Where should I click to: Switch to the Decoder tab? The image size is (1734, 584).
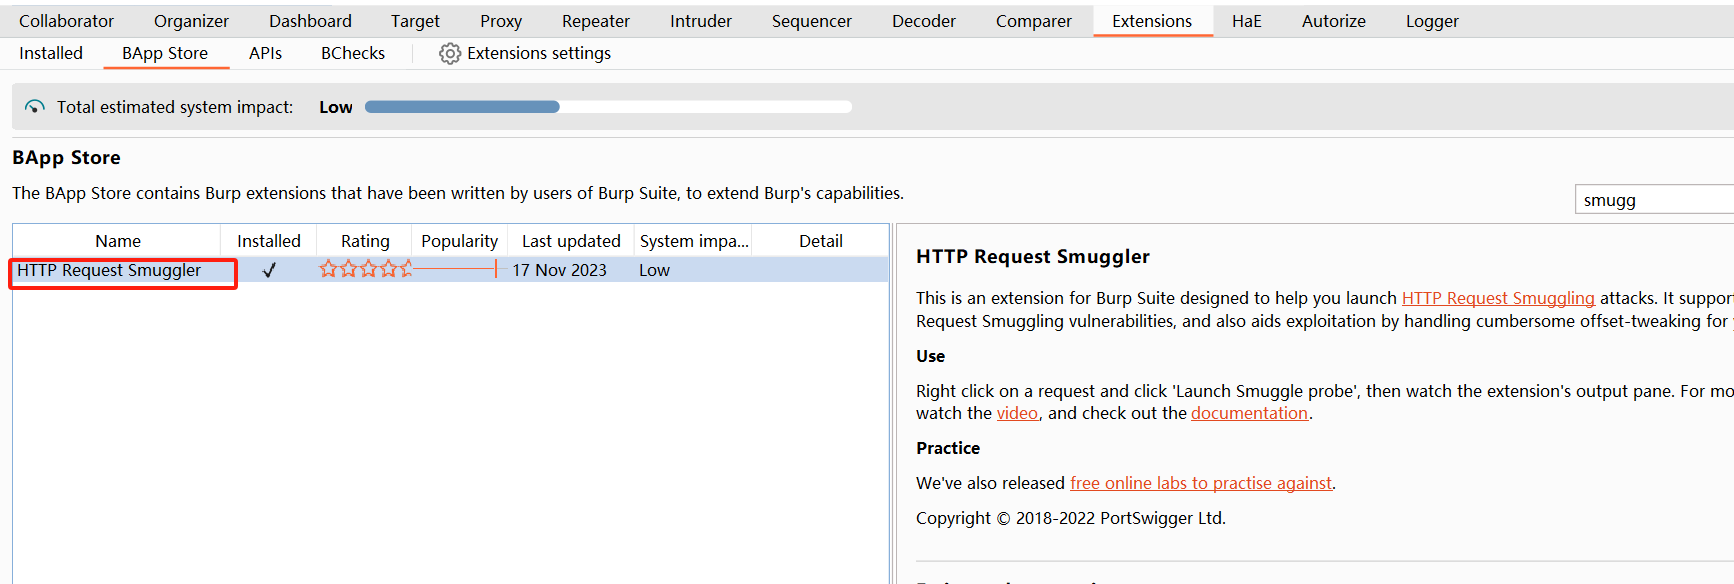924,21
